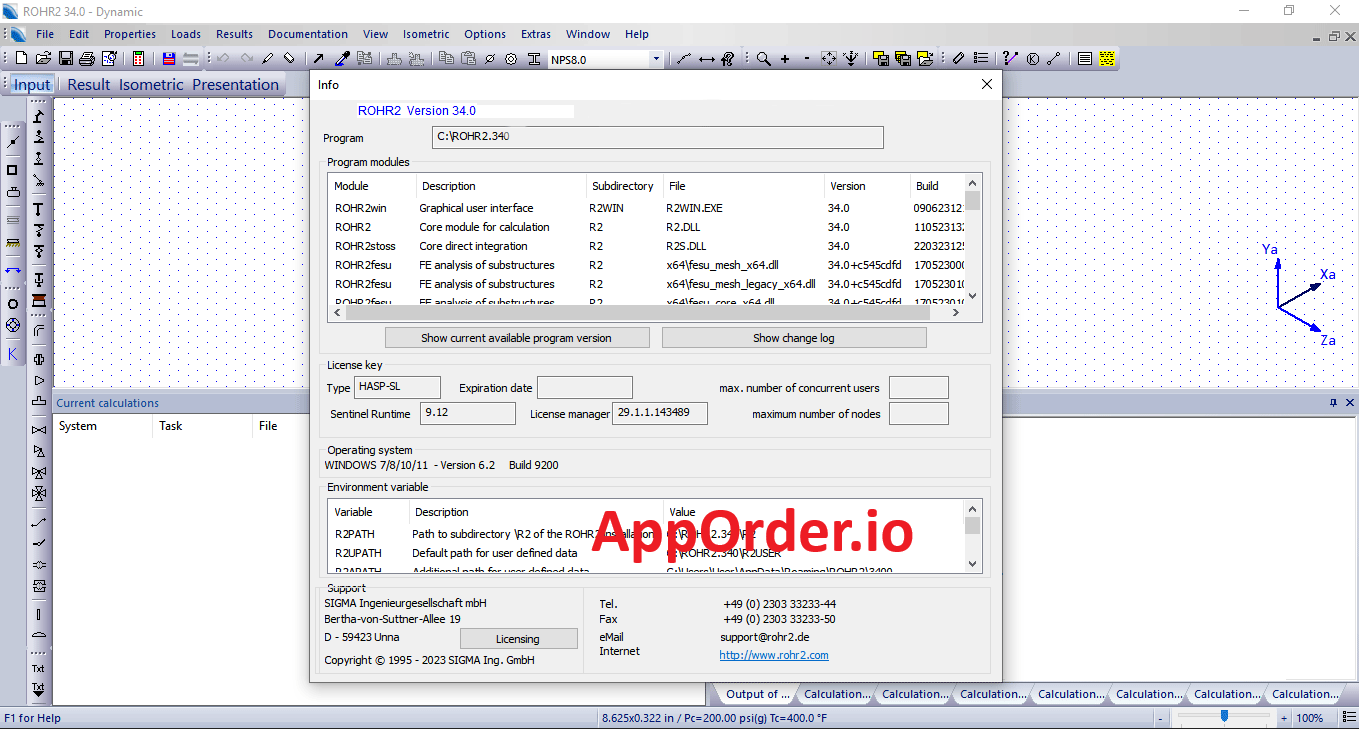Select the eyedropper pick tool

[x=341, y=59]
